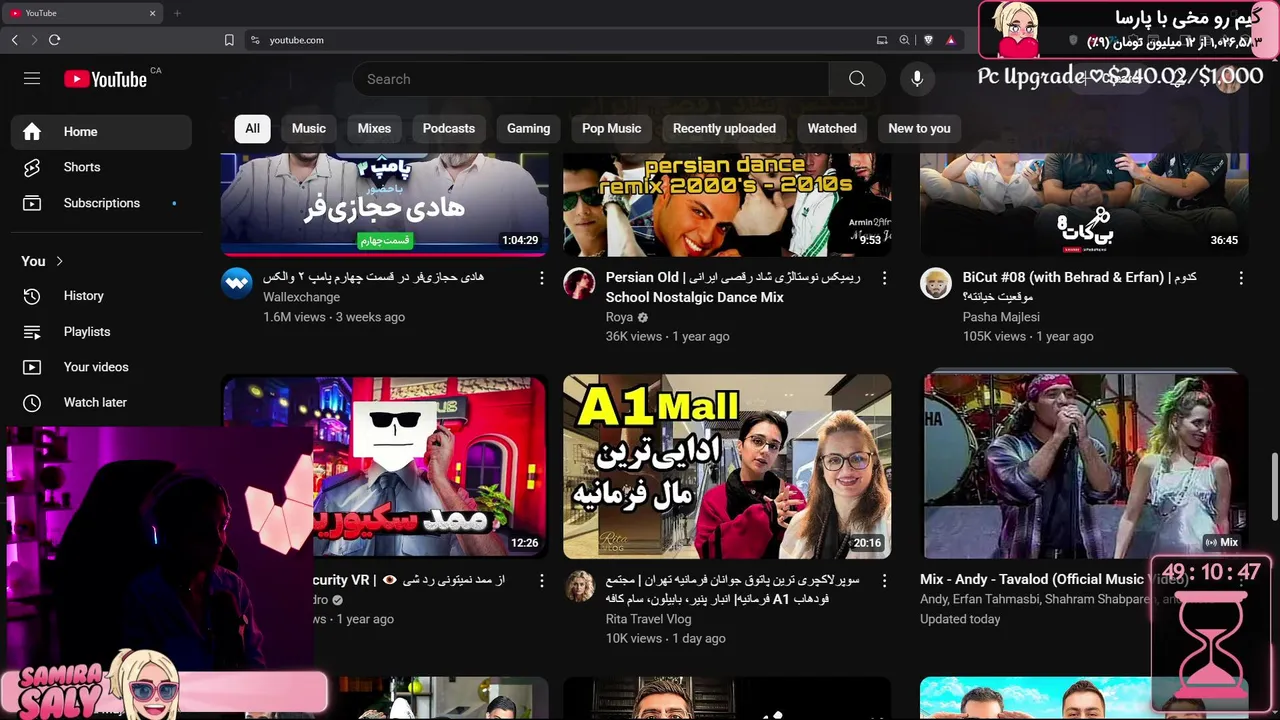The image size is (1280, 720).
Task: Open the A1 Mall video thumbnail
Action: pyautogui.click(x=727, y=466)
